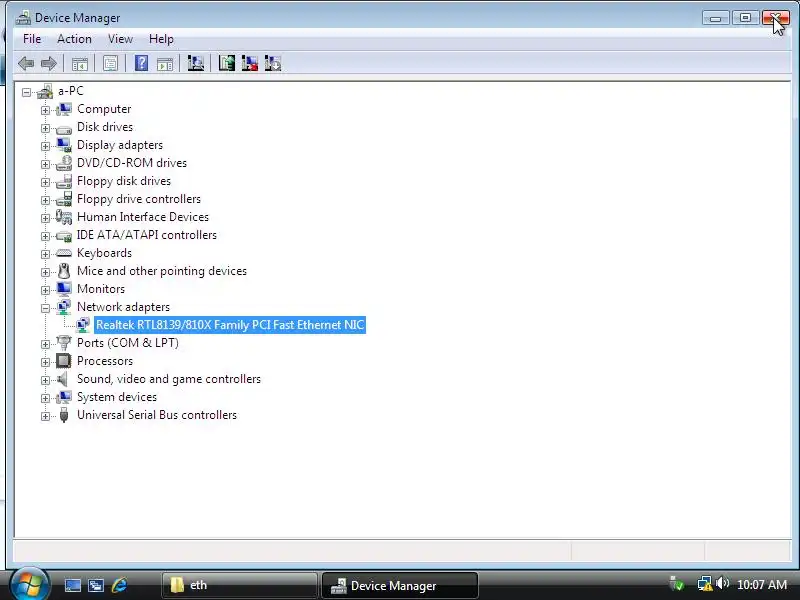Image resolution: width=800 pixels, height=600 pixels.
Task: Click Device Manager taskbar button
Action: click(400, 585)
